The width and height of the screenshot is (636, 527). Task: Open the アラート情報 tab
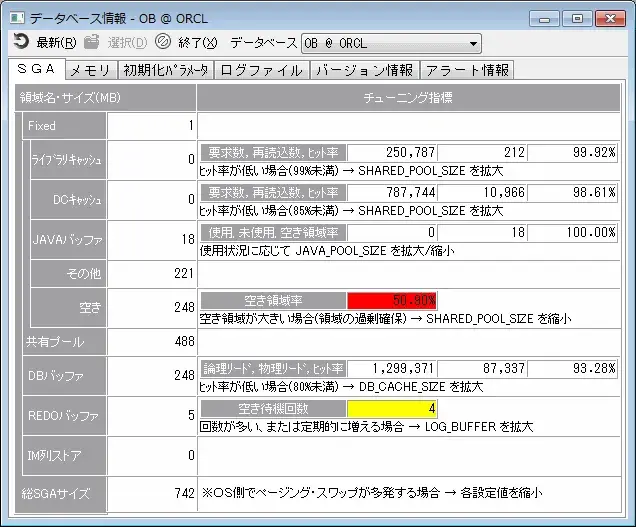tap(467, 70)
